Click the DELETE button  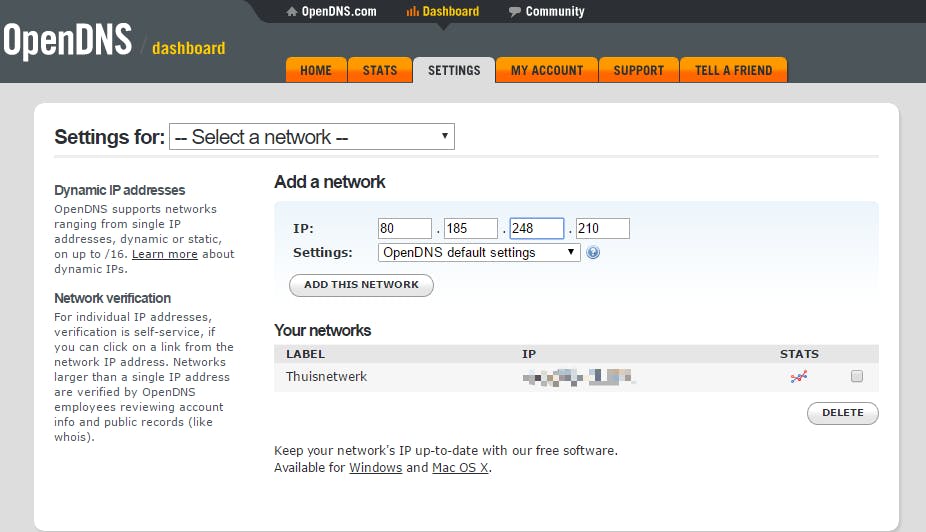click(843, 413)
